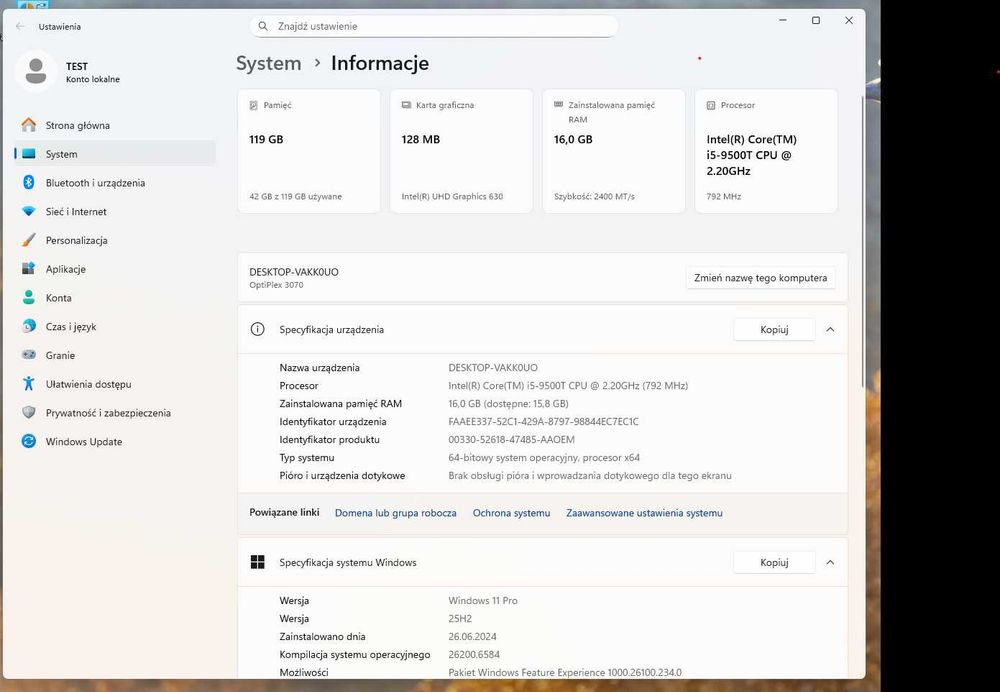Select Konta in the sidebar
Image resolution: width=1000 pixels, height=692 pixels.
pyautogui.click(x=115, y=297)
